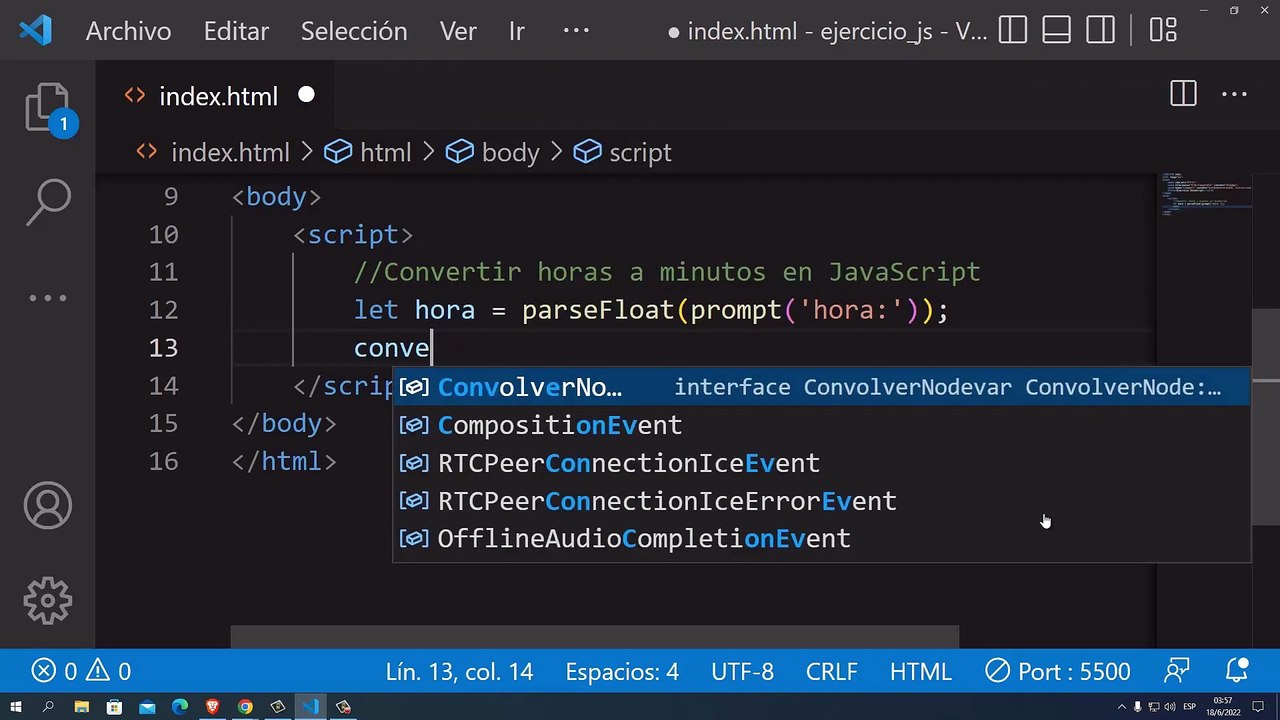
Task: Open Mail app from taskbar
Action: pos(147,707)
